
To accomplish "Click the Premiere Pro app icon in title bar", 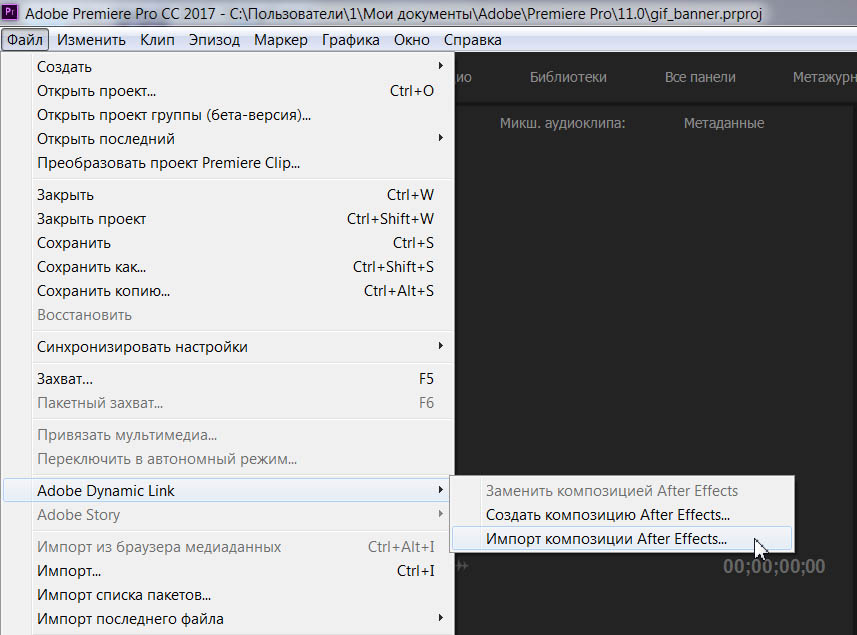I will tap(10, 11).
